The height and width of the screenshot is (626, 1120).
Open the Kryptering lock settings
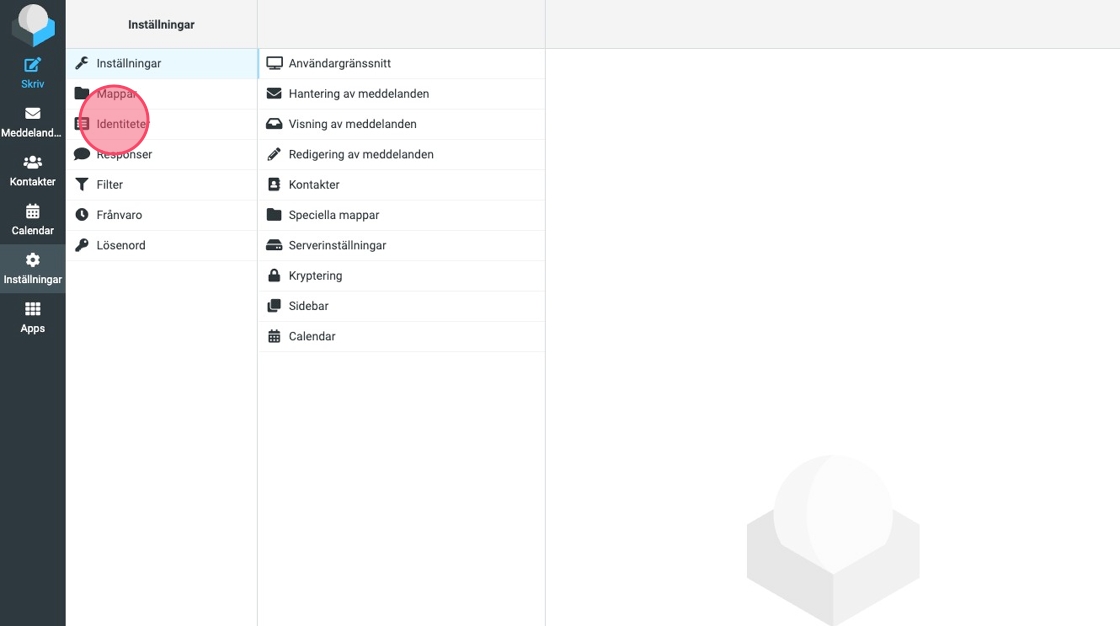(315, 276)
